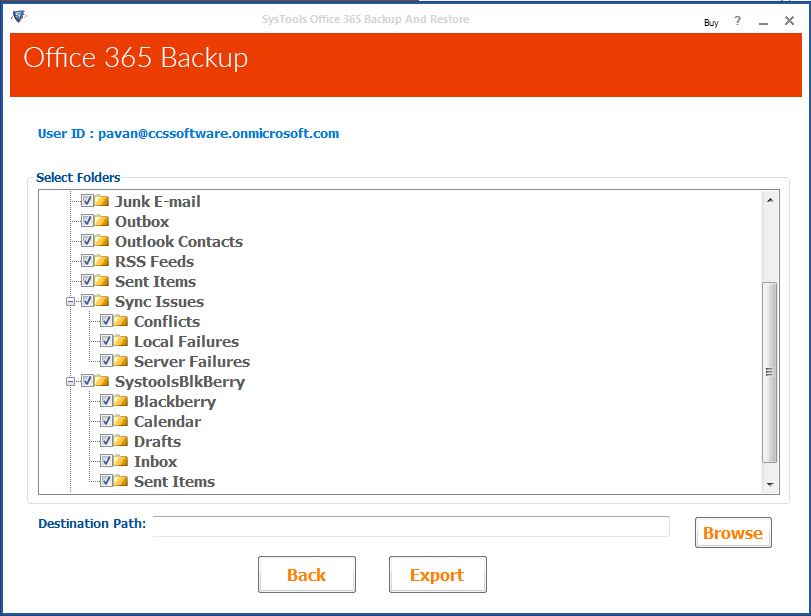Uncheck Sent Items under SystoolsBlkBerry

click(107, 480)
